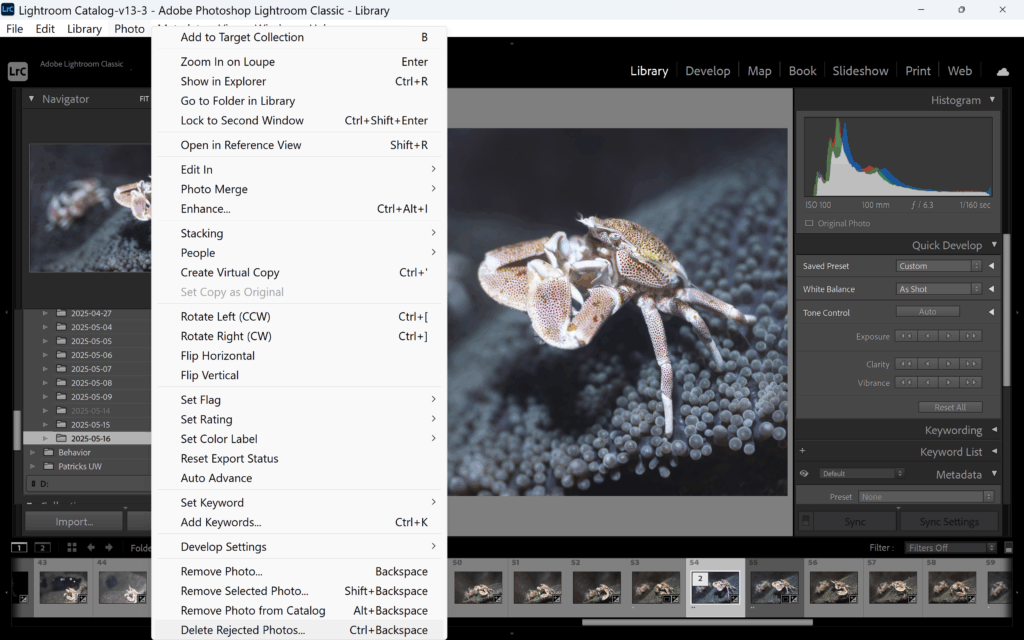The image size is (1024, 640).
Task: Expand the 2025-05-16 folder
Action: point(45,438)
